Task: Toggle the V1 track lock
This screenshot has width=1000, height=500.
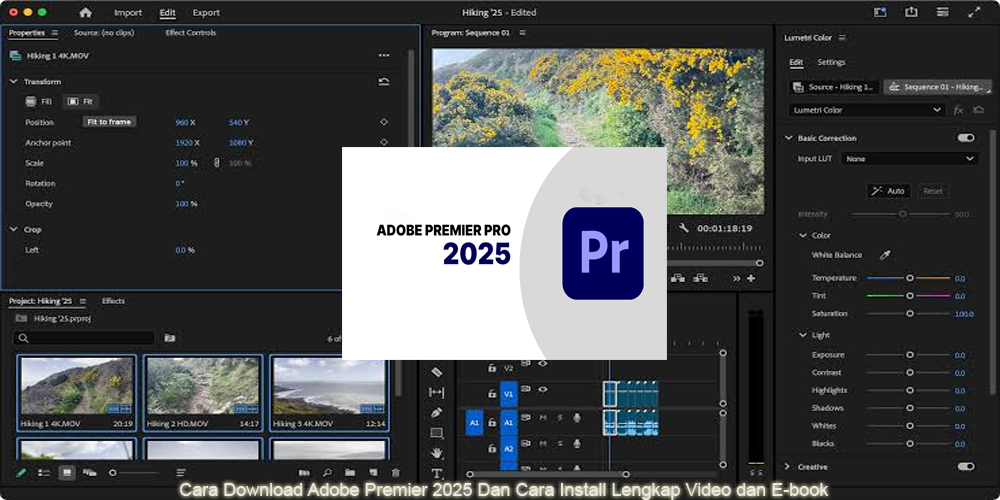Action: click(492, 393)
